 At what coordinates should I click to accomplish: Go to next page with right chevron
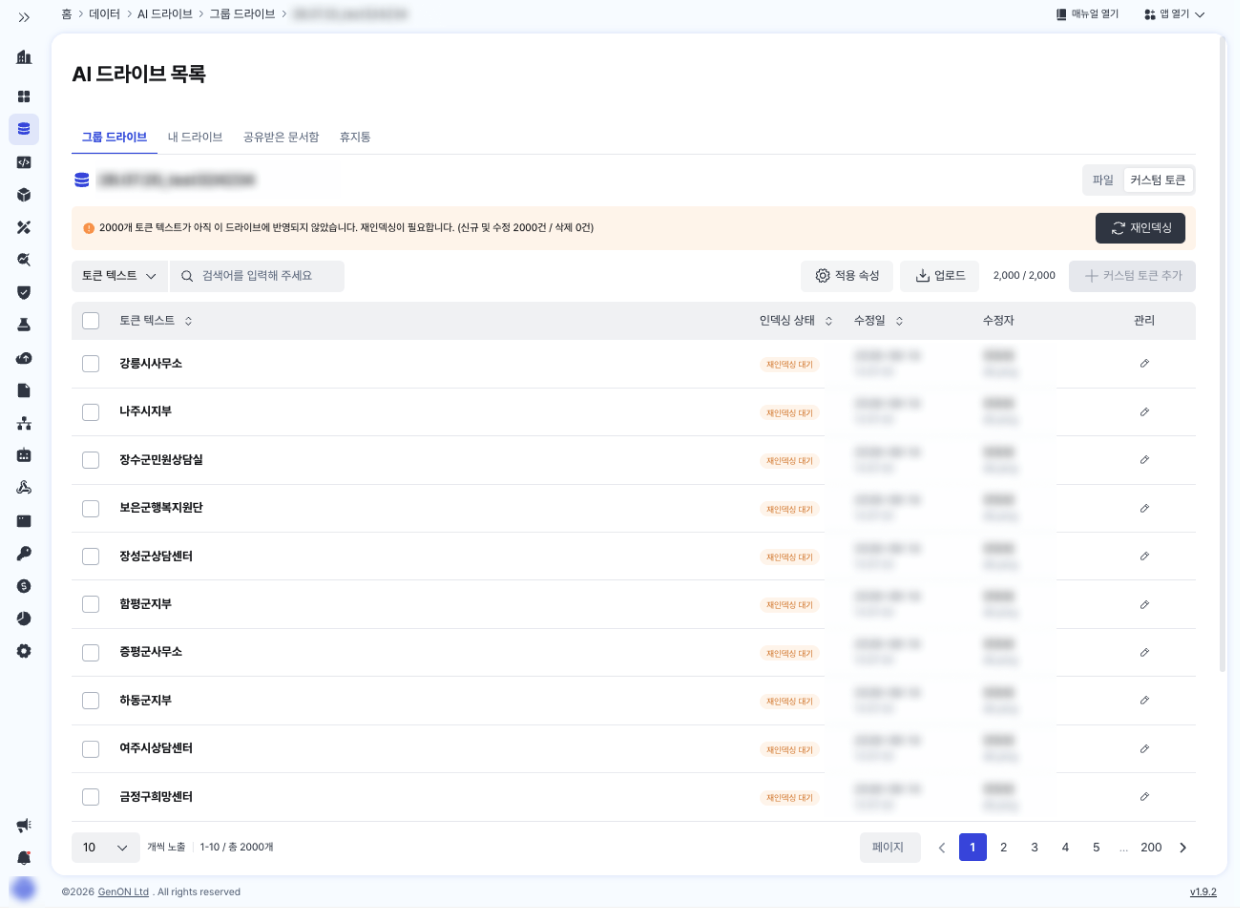1183,847
